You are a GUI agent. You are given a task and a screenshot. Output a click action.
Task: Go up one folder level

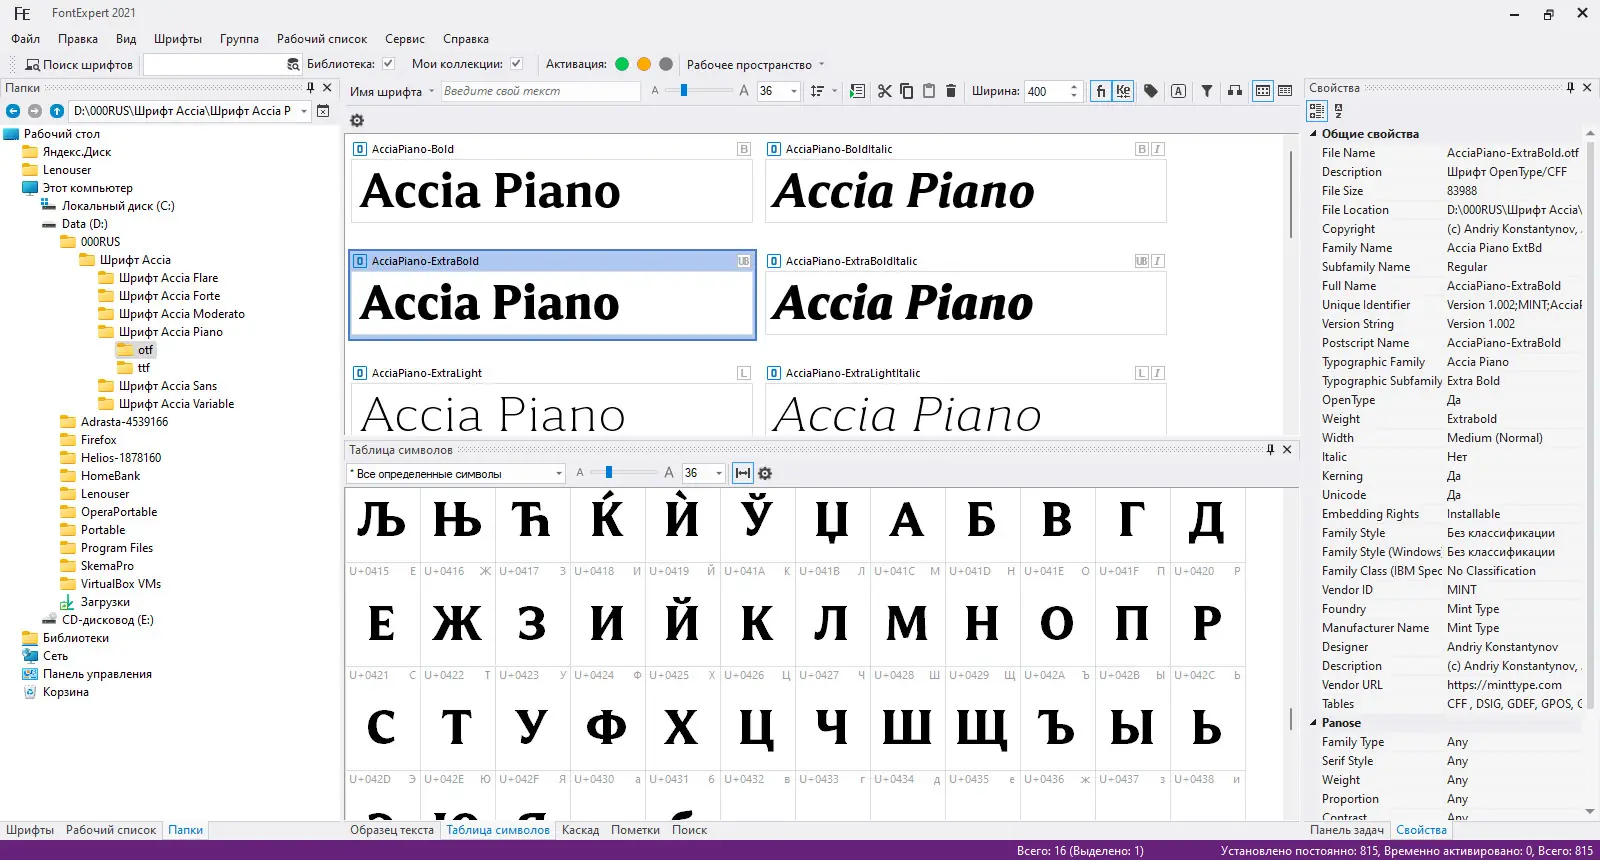tap(57, 111)
